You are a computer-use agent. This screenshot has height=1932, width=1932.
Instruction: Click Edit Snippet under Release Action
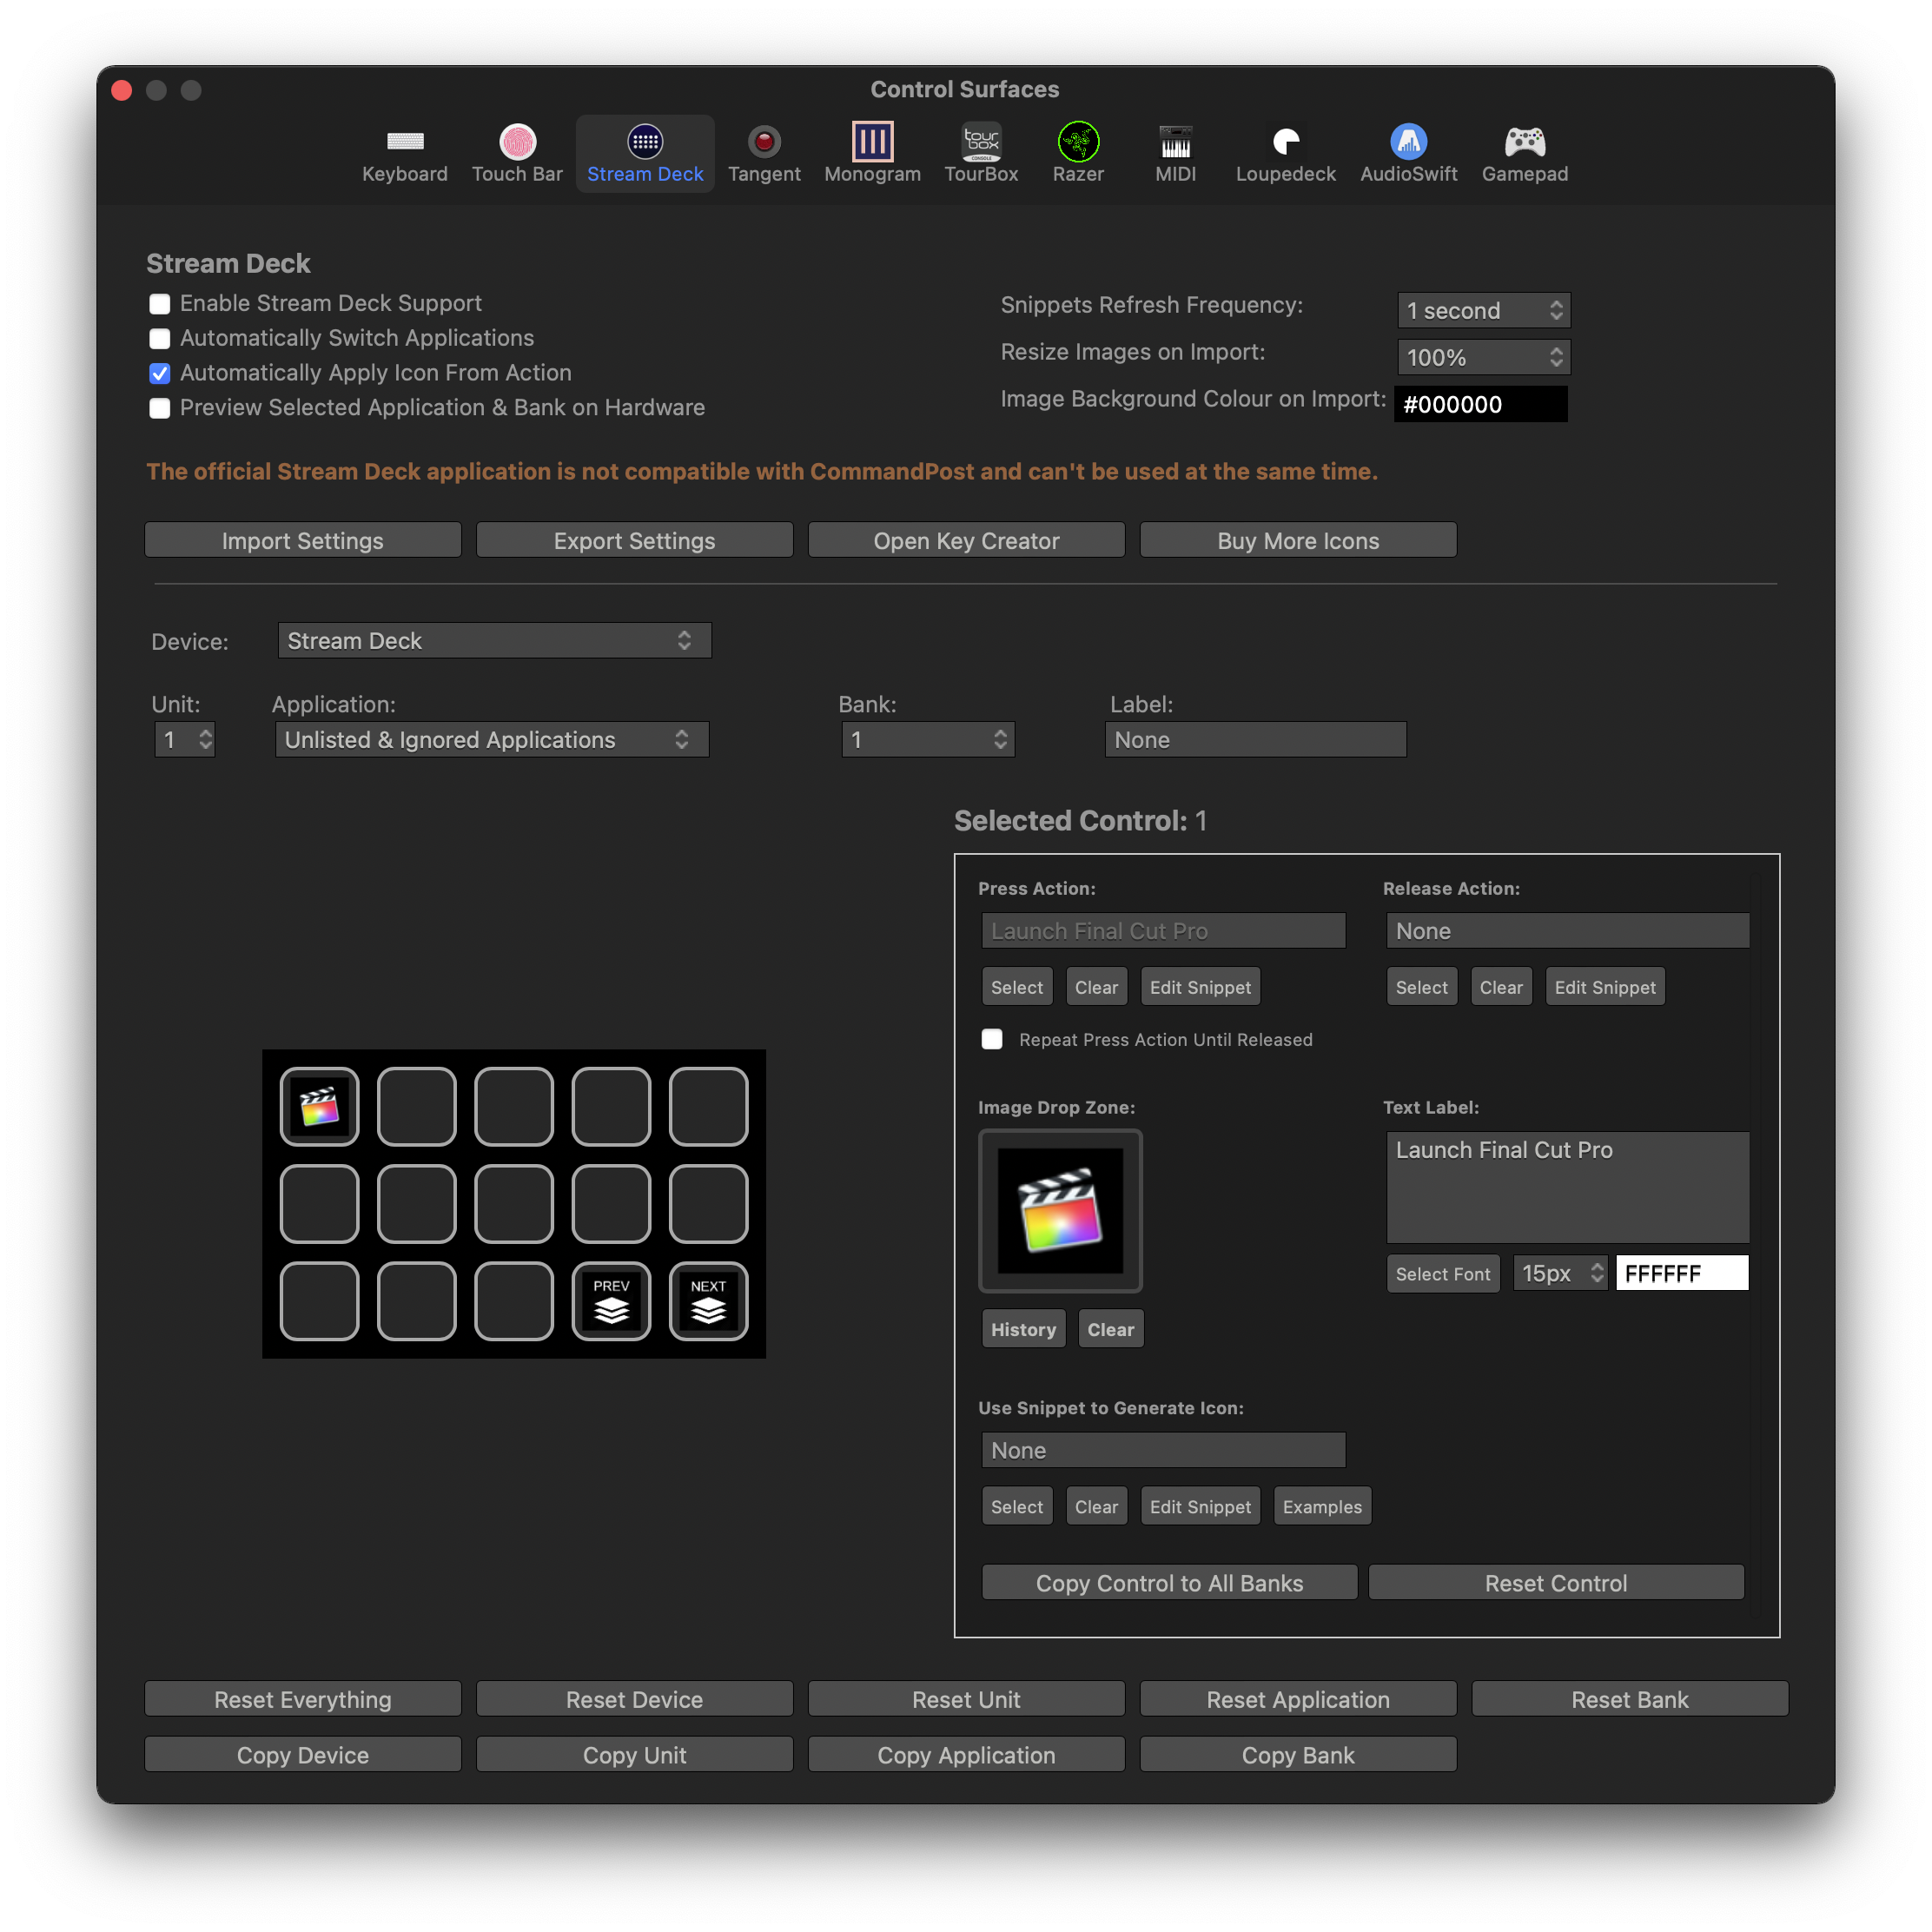click(x=1605, y=987)
